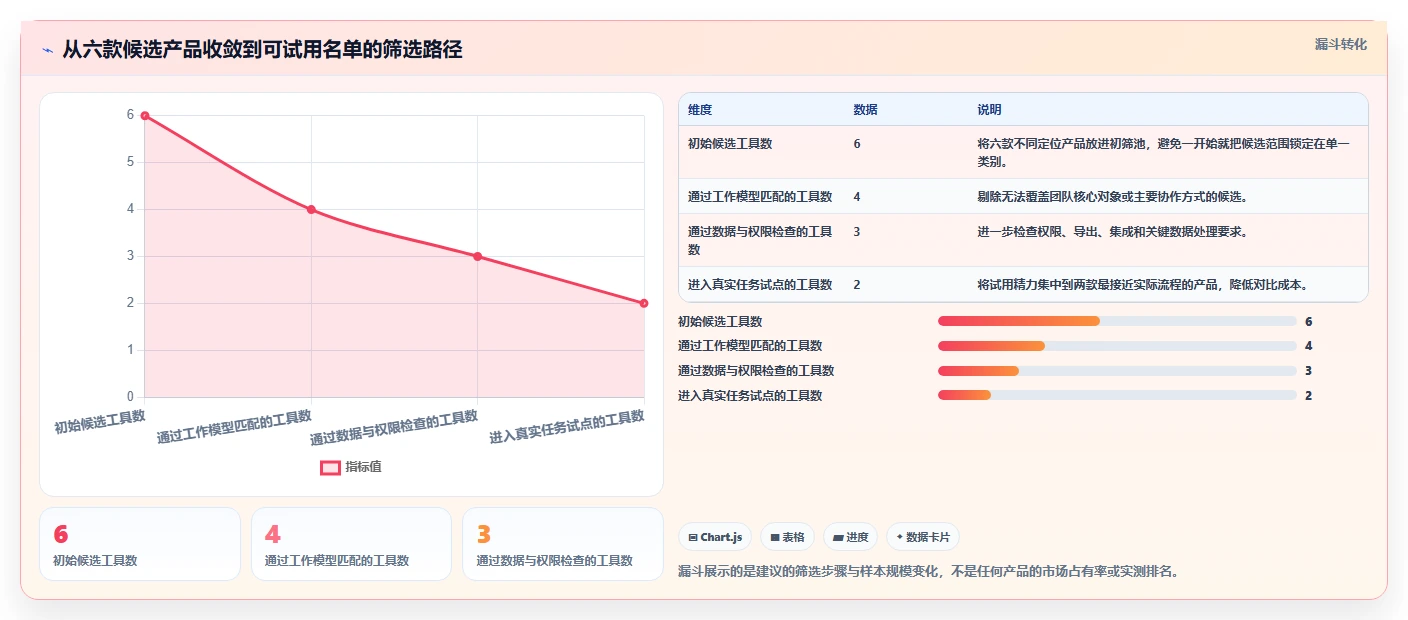Click the description starting 剔除无法覆盖团队核心对象
This screenshot has width=1408, height=620.
pos(1112,196)
